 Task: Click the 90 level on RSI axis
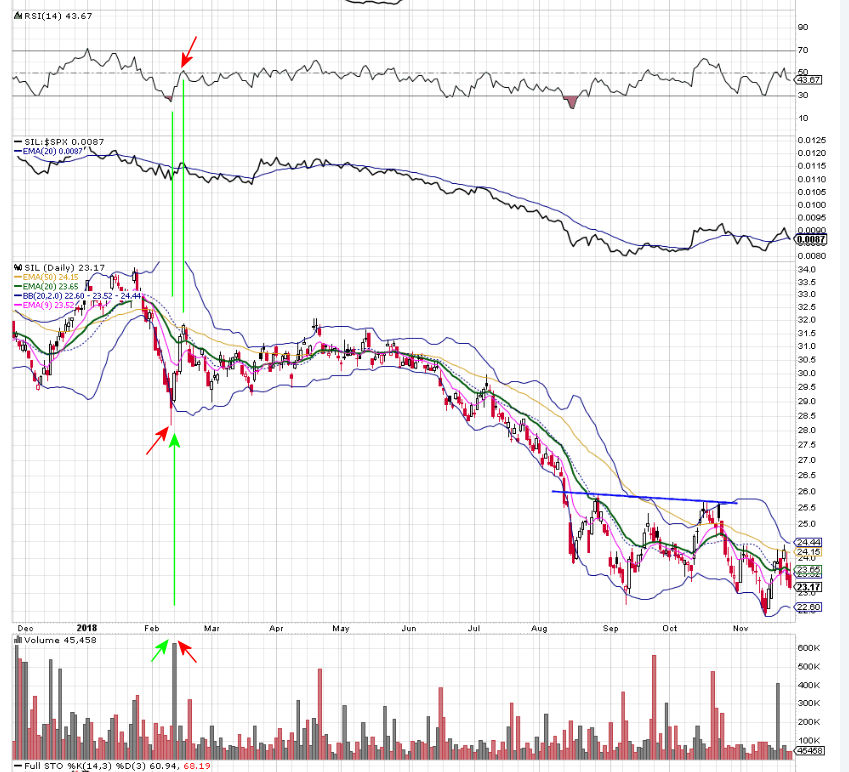[803, 27]
